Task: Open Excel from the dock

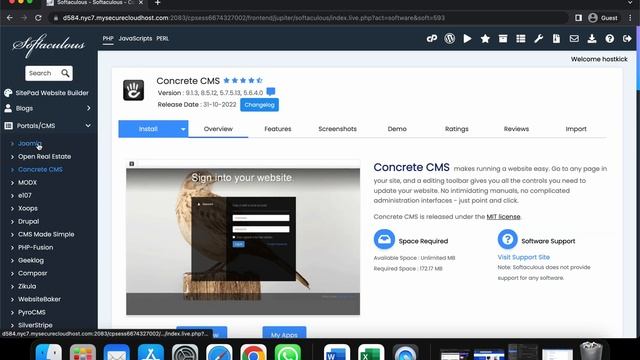Action: click(371, 353)
